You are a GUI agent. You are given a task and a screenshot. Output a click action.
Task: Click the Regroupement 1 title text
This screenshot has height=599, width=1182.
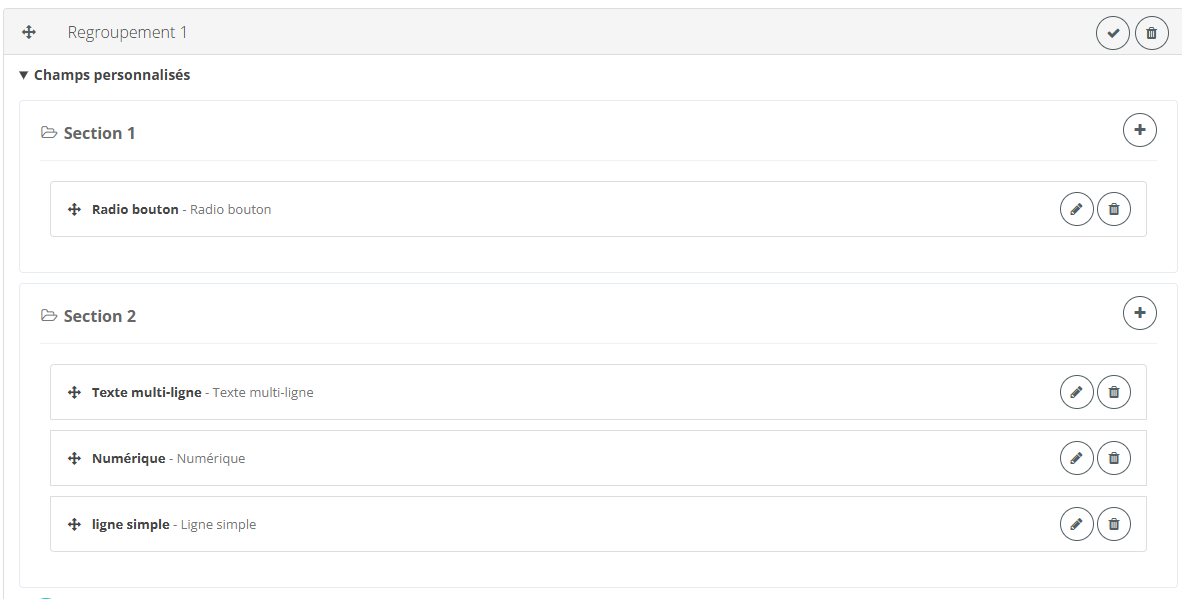point(127,32)
